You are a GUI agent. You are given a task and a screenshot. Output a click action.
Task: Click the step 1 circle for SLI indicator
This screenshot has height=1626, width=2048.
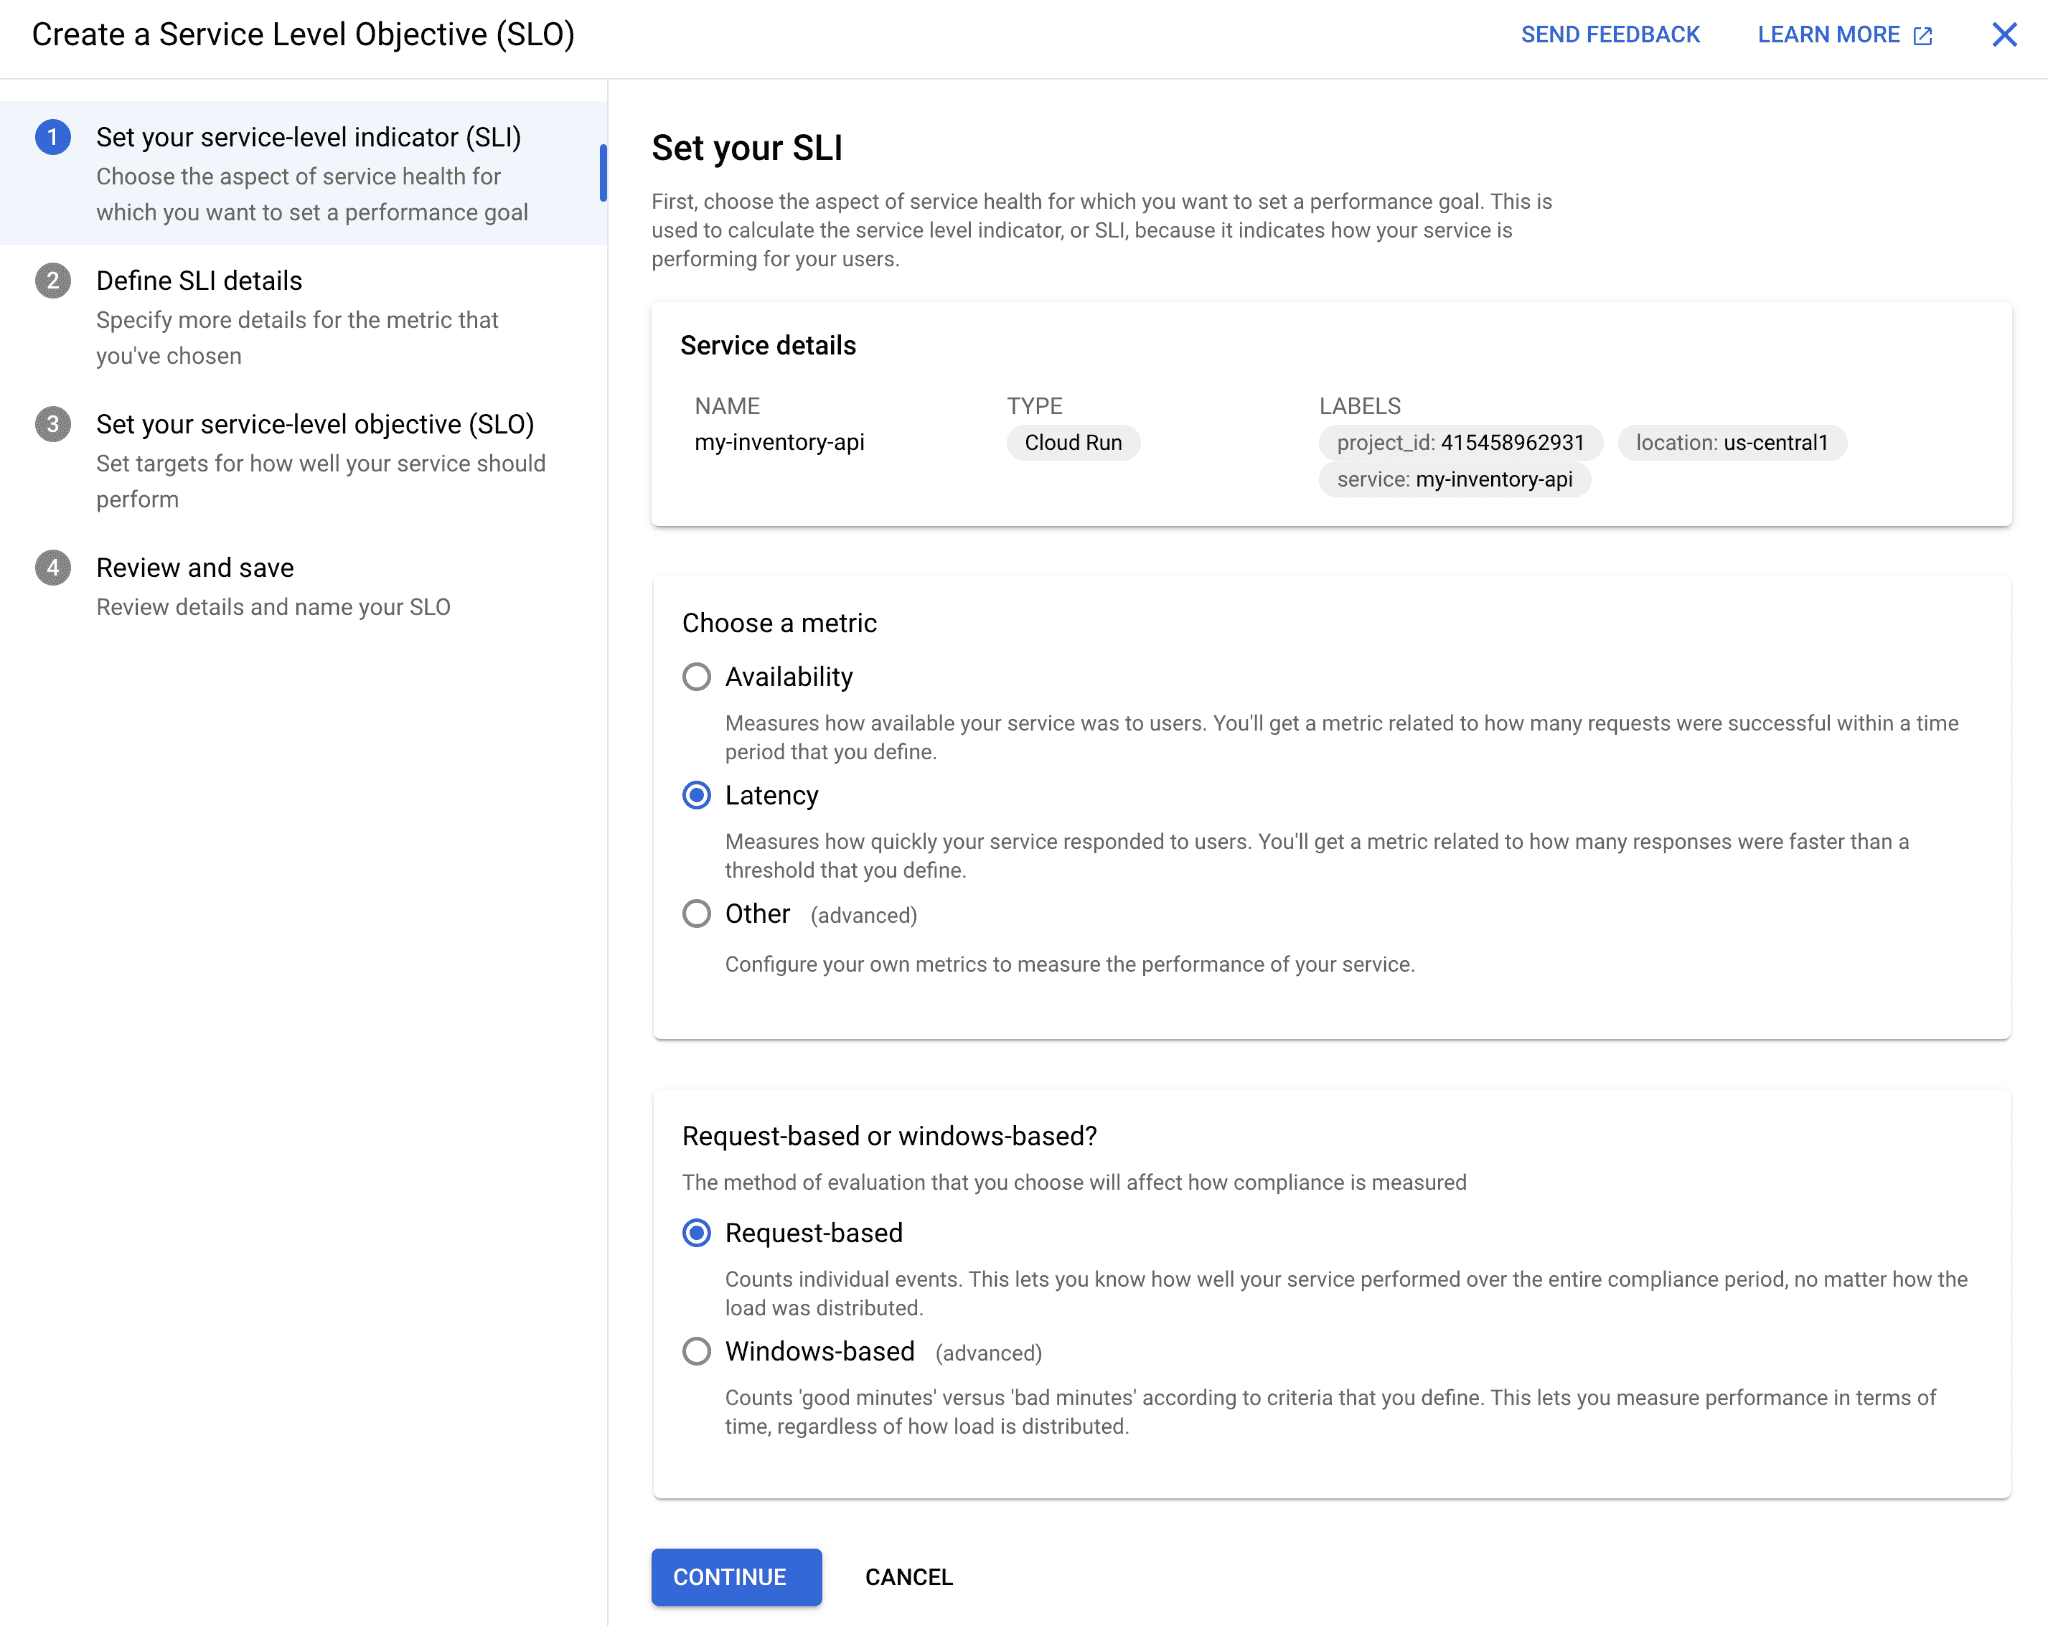point(52,137)
